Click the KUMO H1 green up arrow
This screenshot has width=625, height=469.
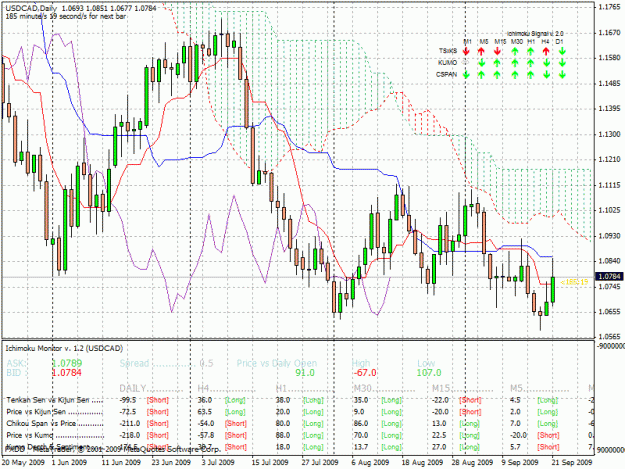(531, 63)
